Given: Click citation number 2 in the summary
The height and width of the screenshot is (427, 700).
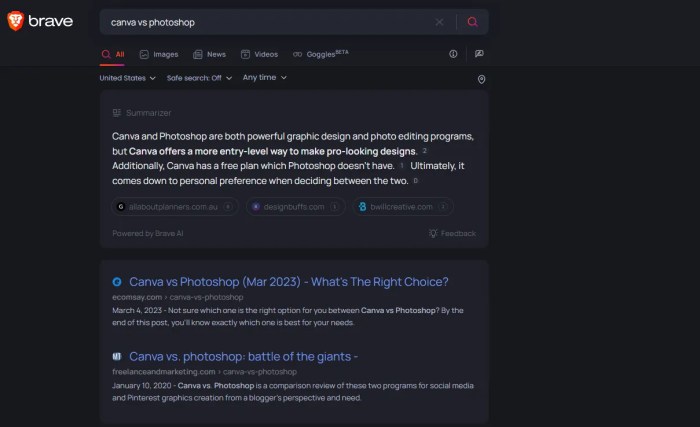Looking at the screenshot, I should click(425, 151).
